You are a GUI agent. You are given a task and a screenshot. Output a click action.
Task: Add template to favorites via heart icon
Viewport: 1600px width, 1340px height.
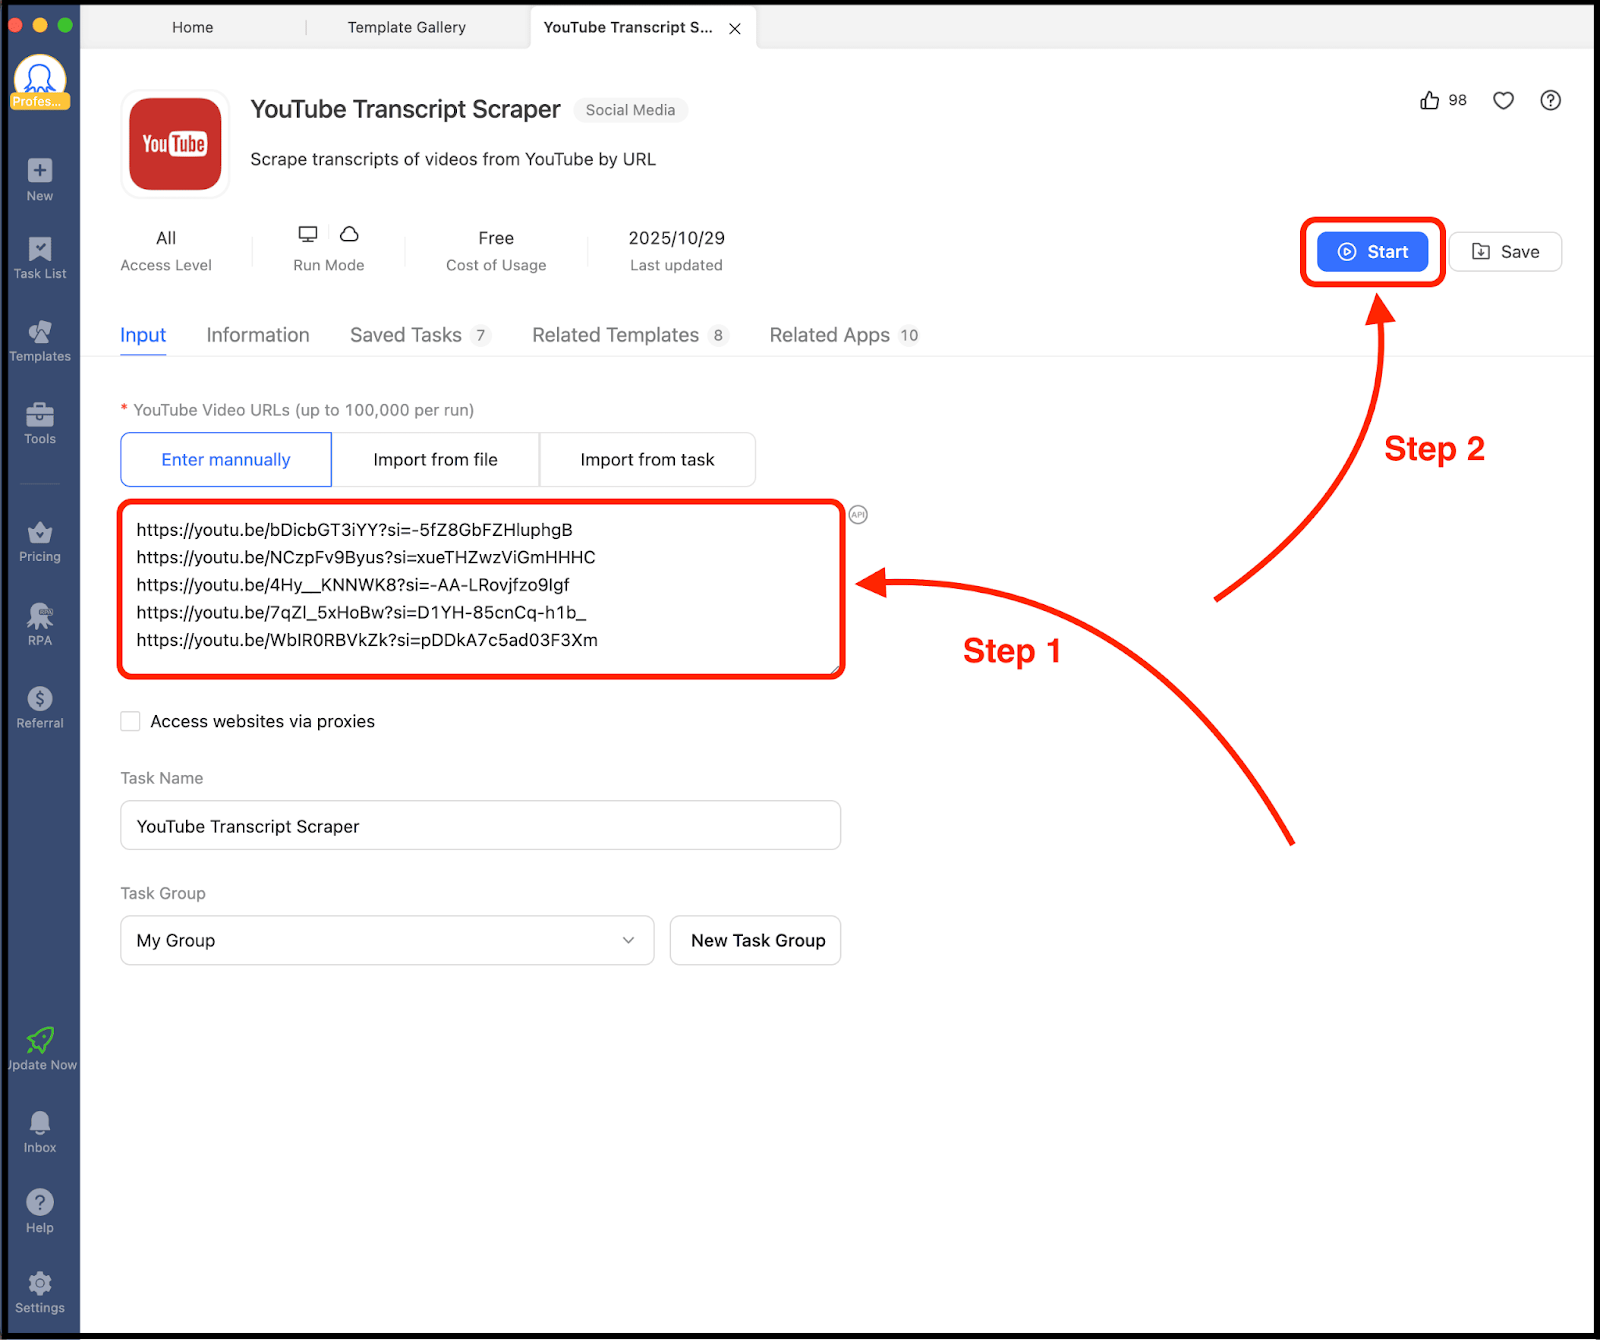click(1503, 100)
